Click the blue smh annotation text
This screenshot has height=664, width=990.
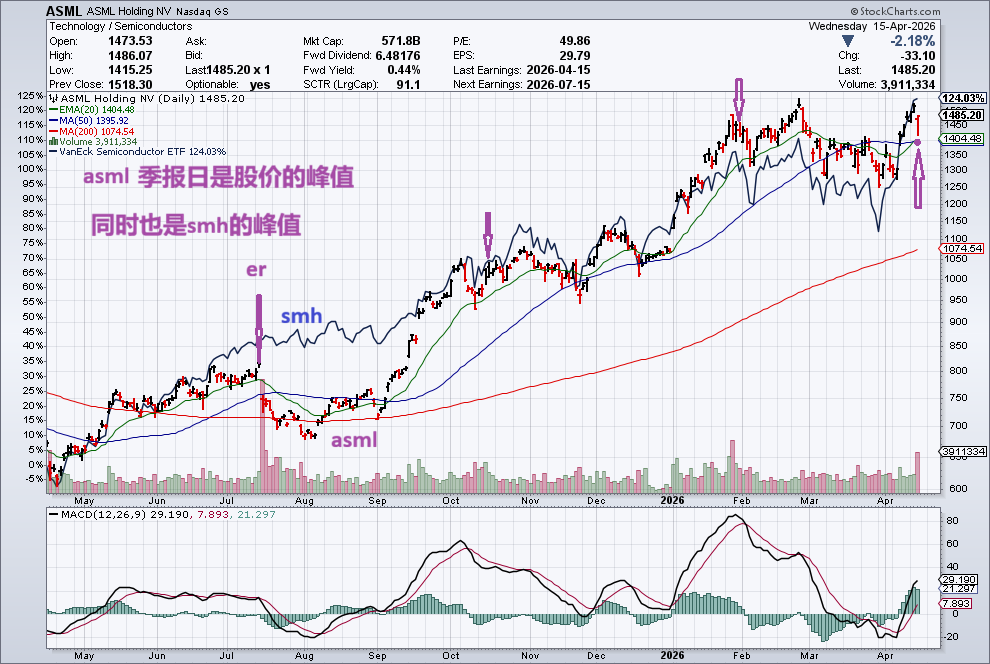point(301,316)
